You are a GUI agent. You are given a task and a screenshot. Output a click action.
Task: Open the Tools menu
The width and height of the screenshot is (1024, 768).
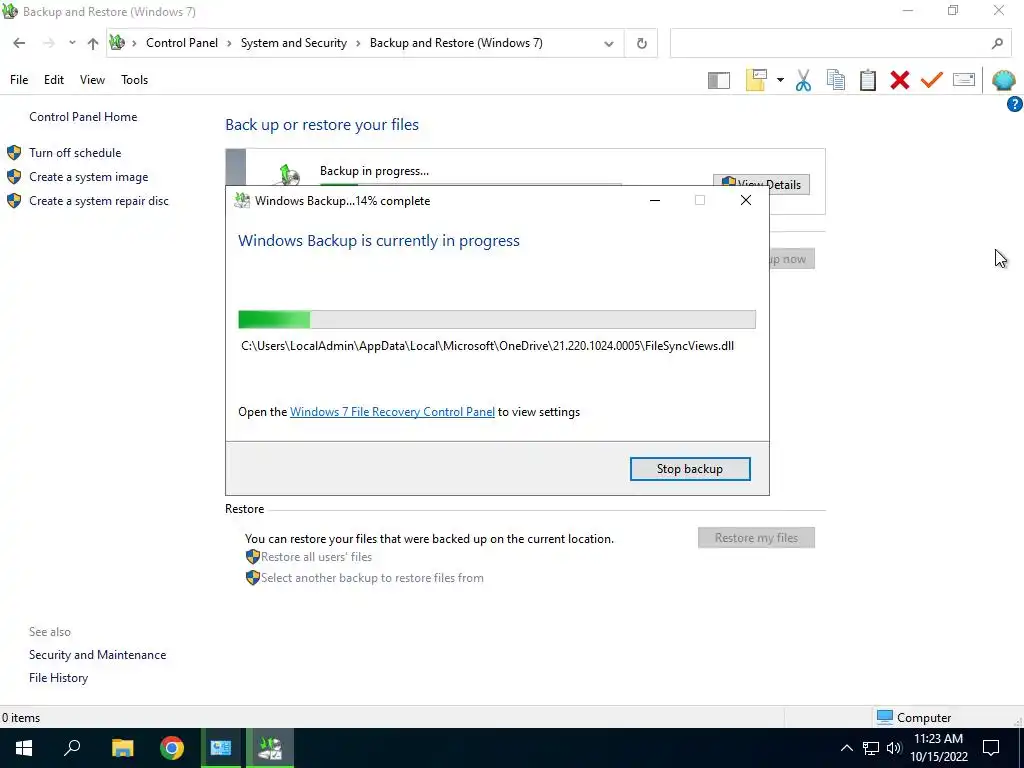(135, 80)
